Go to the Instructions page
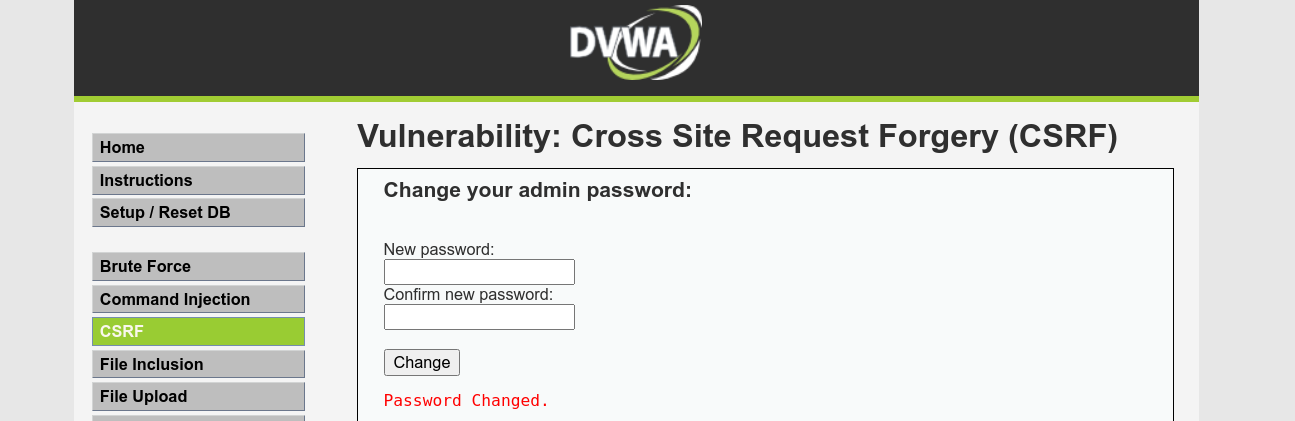Viewport: 1295px width, 421px height. [x=198, y=181]
